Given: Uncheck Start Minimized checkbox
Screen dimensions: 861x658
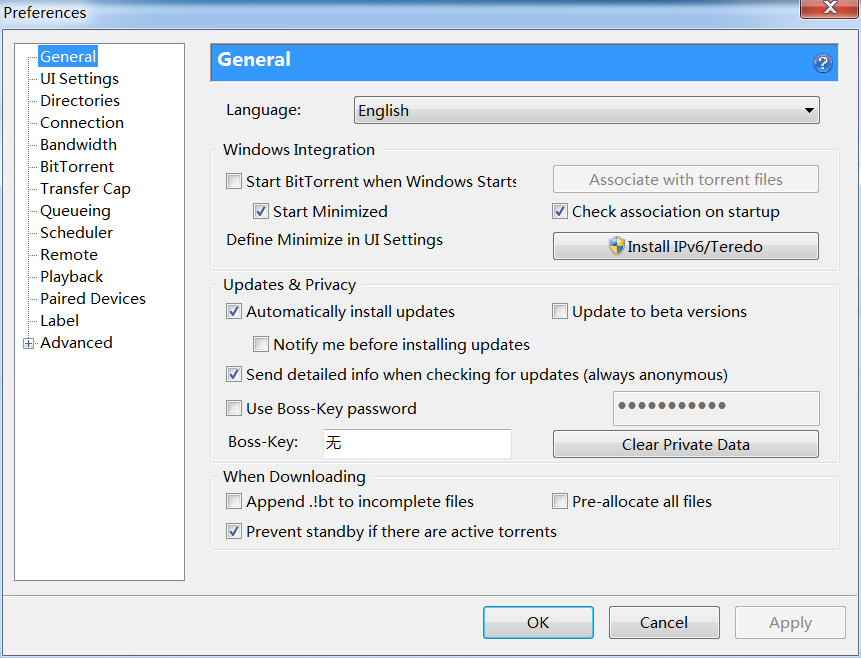Looking at the screenshot, I should coord(261,212).
